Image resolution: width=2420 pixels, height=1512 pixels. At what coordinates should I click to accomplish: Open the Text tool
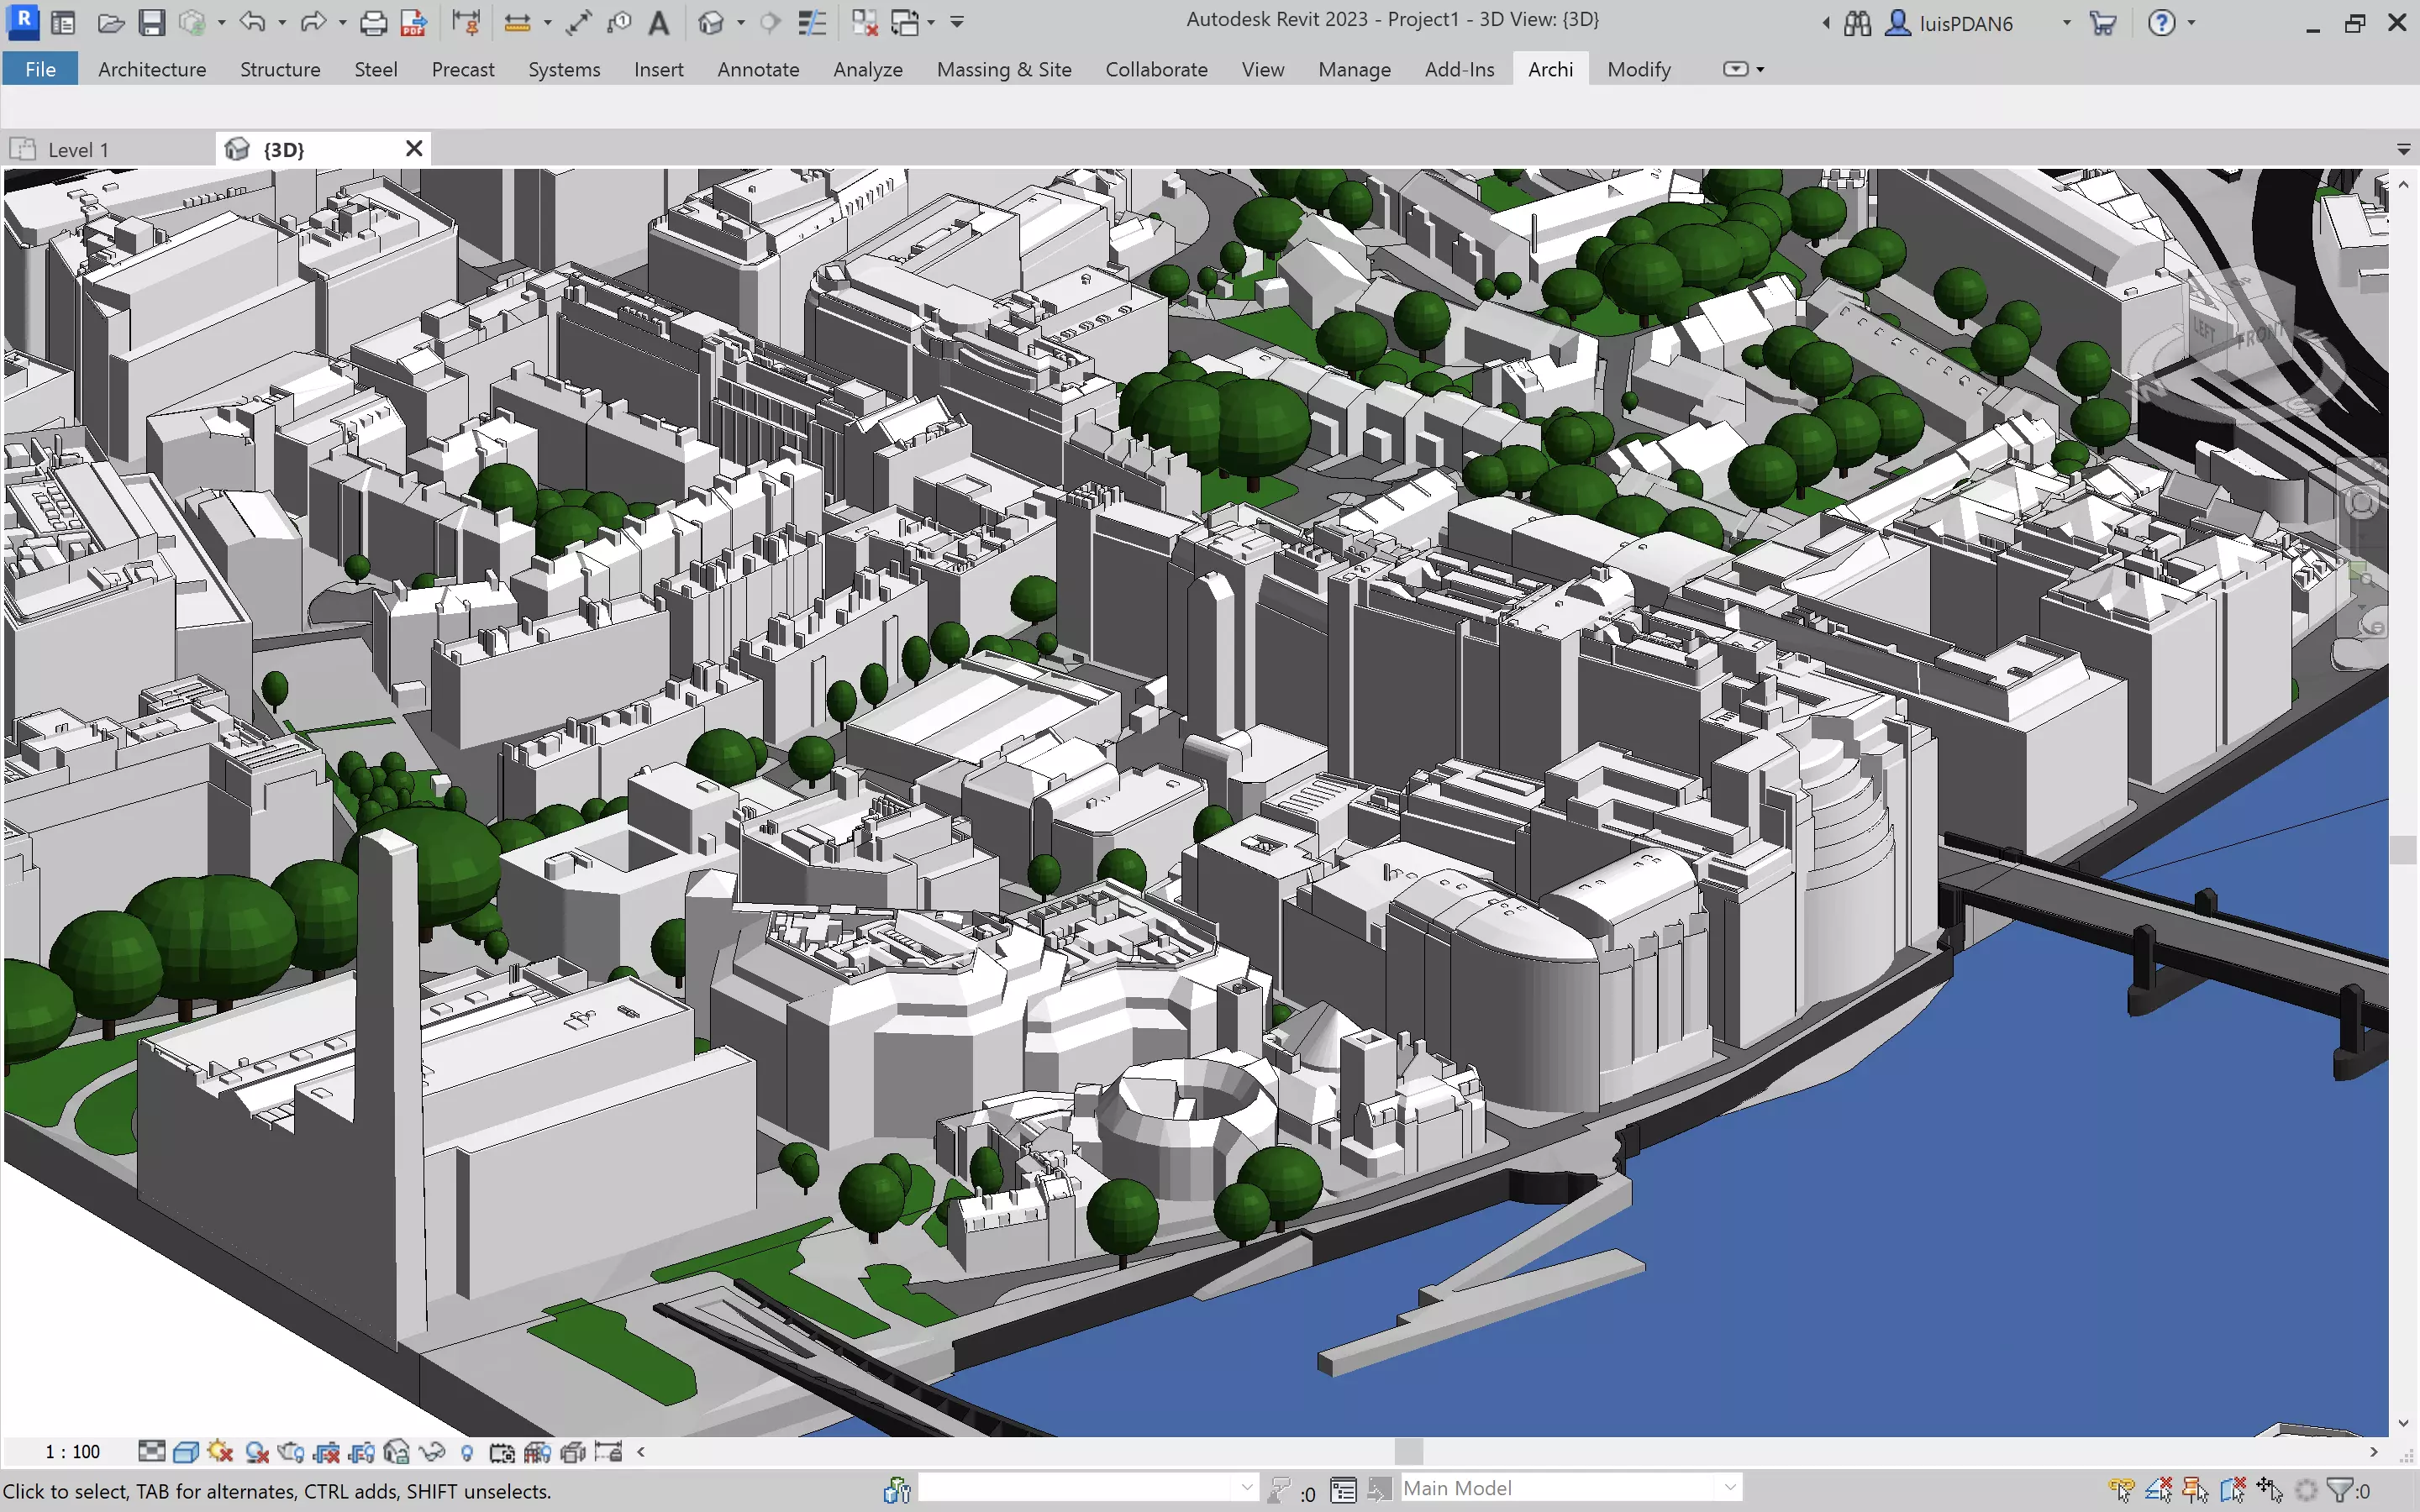660,22
